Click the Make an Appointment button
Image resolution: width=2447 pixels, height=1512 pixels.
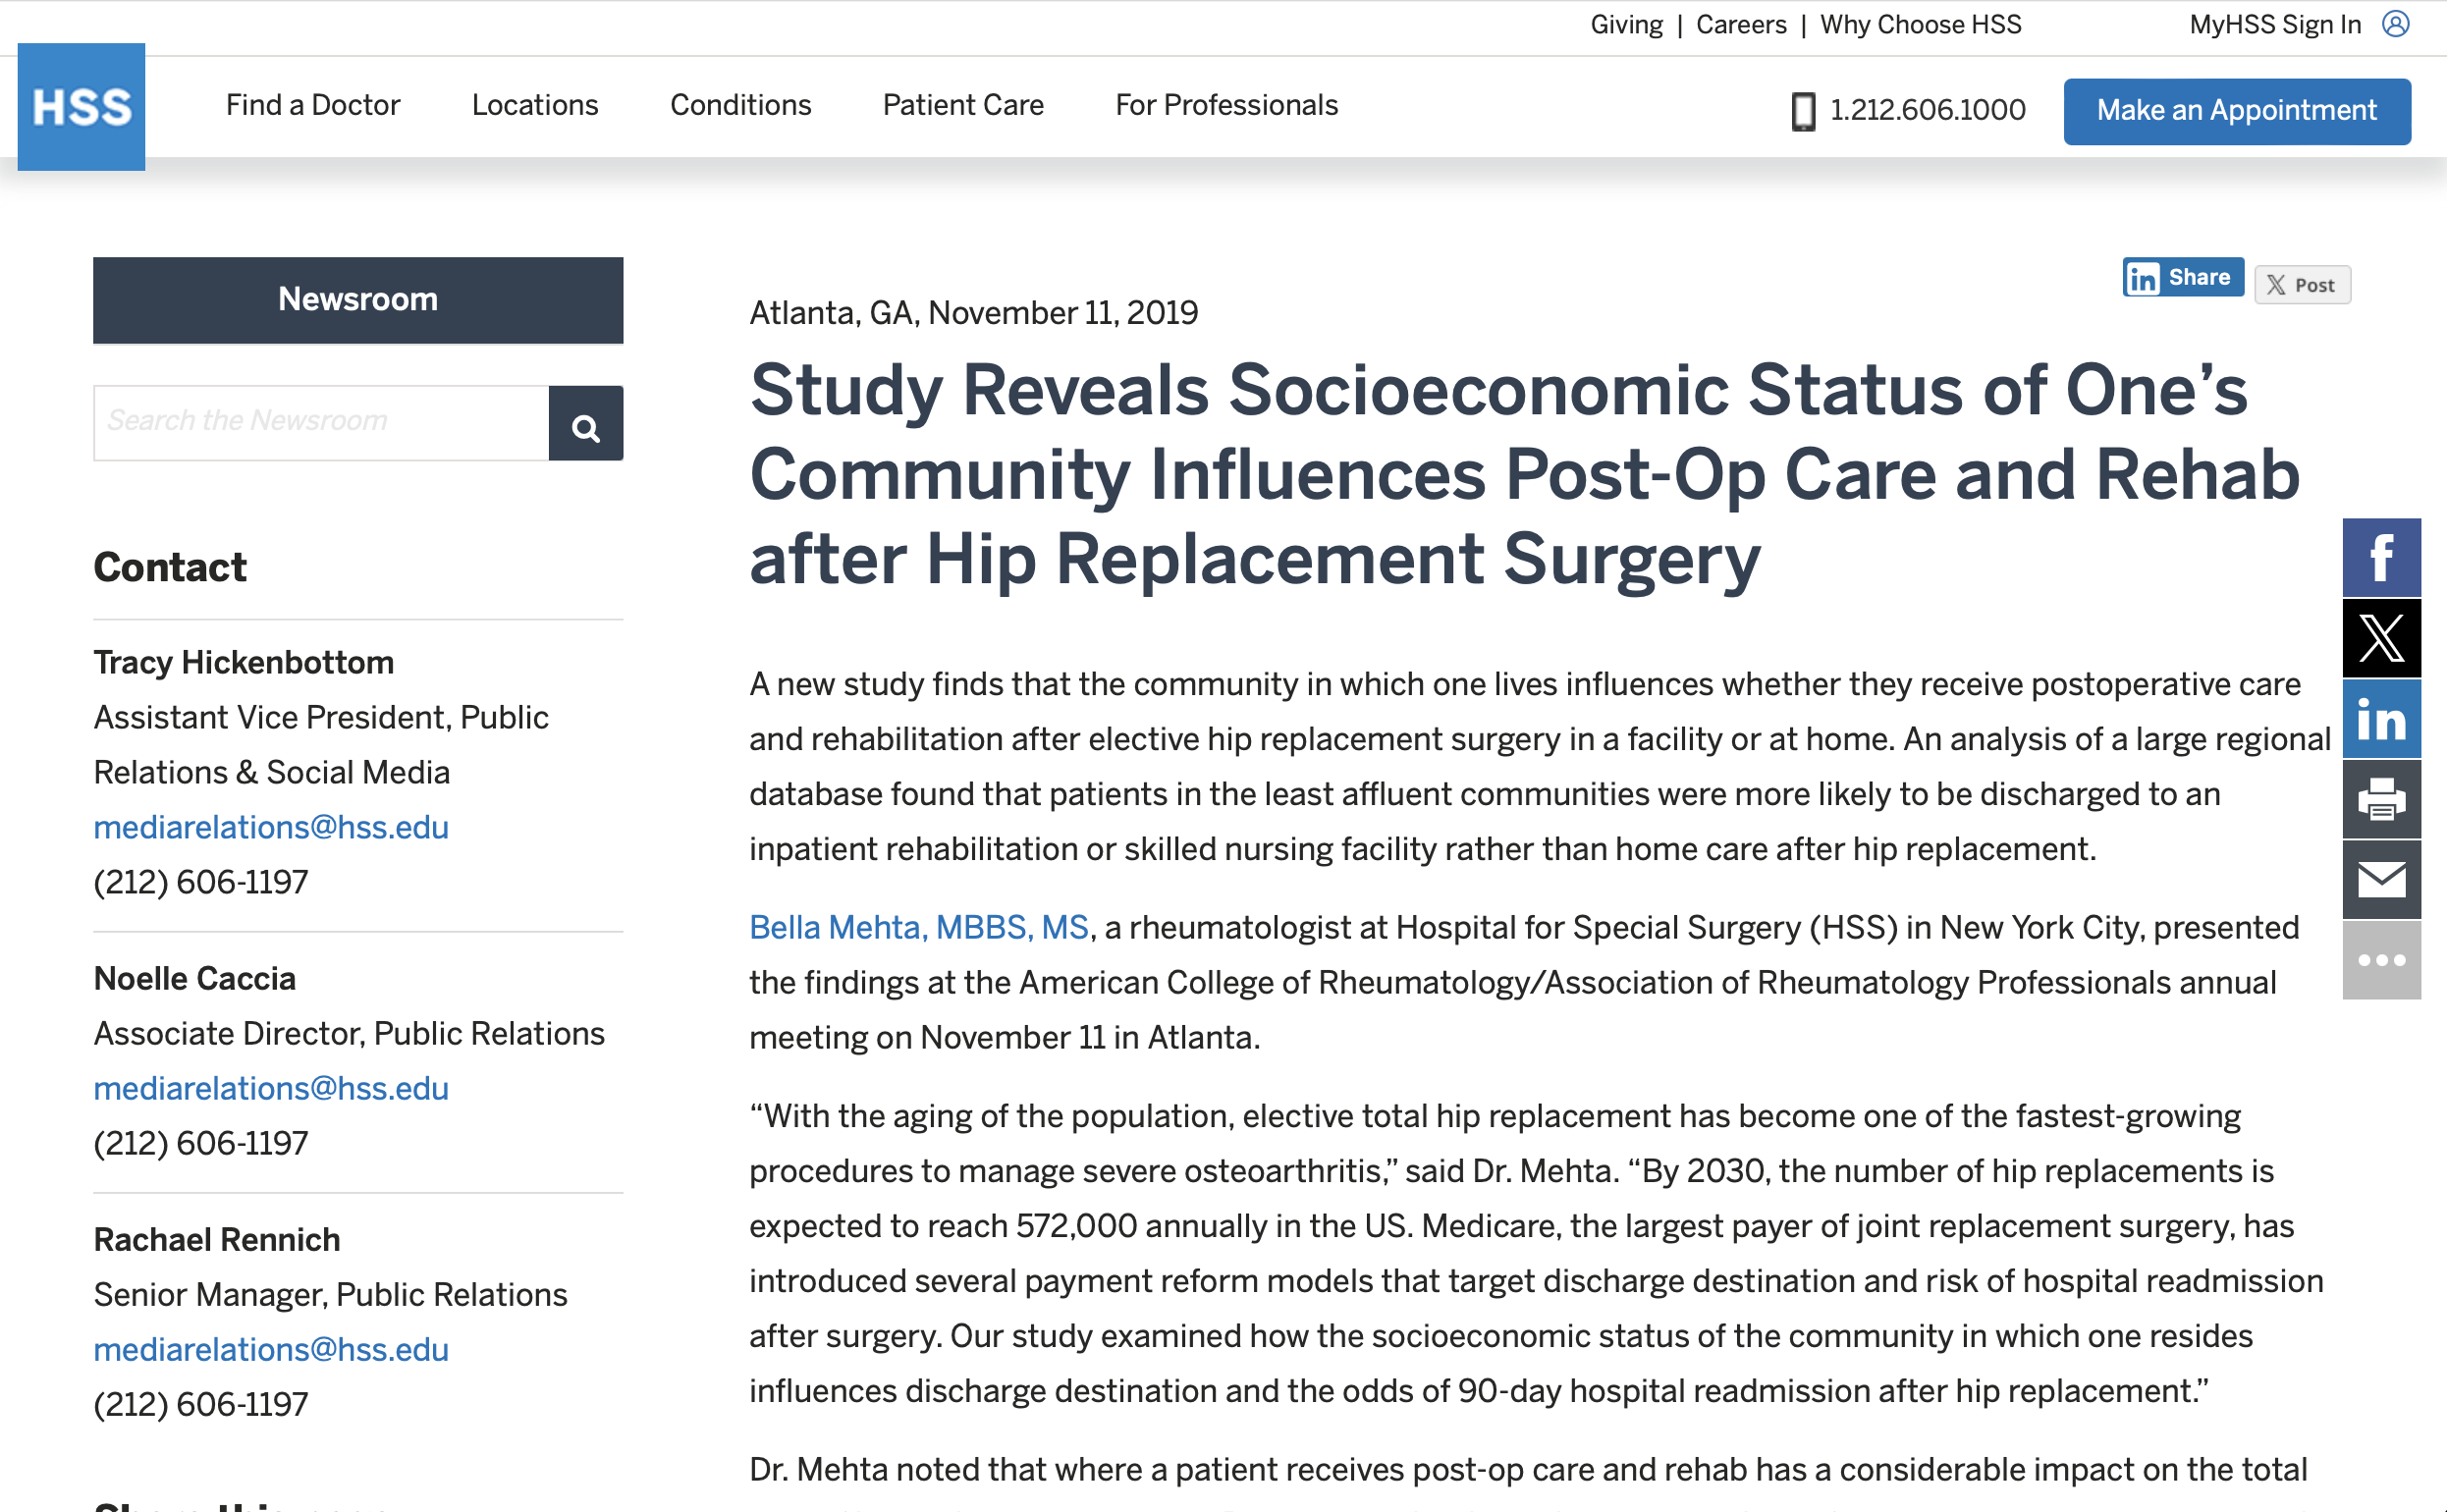2236,111
